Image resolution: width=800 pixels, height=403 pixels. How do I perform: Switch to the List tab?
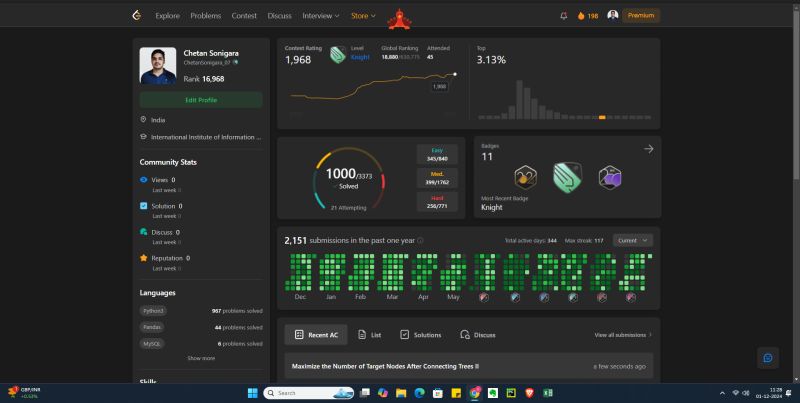pyautogui.click(x=370, y=335)
